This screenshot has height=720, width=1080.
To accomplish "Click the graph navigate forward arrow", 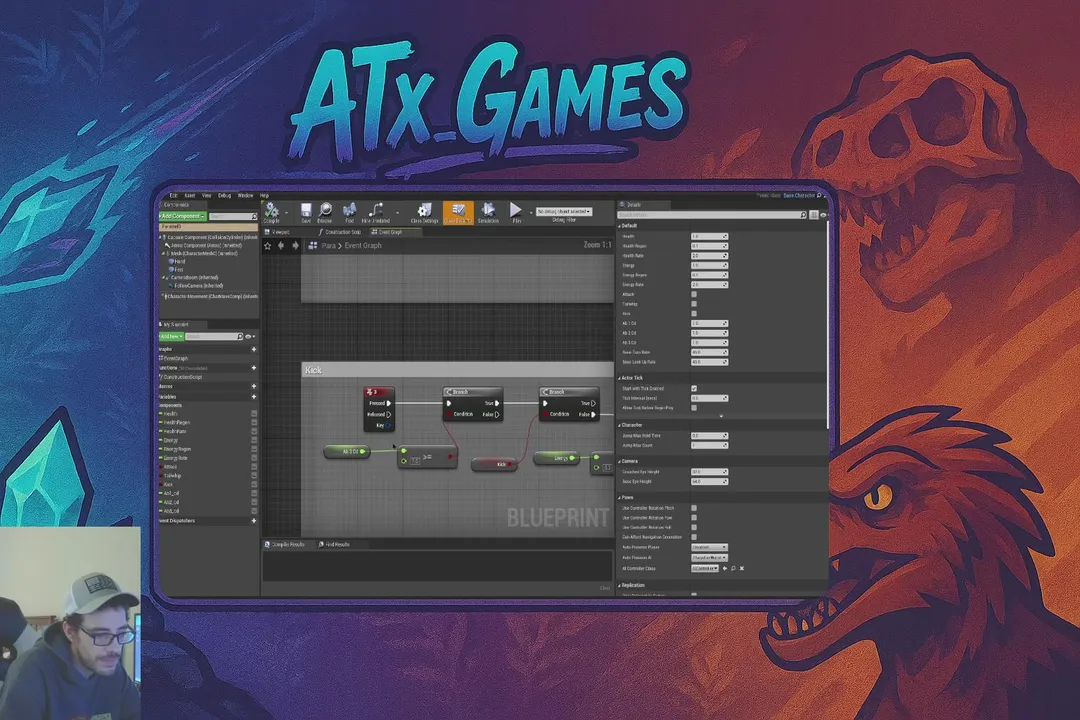I will [295, 246].
